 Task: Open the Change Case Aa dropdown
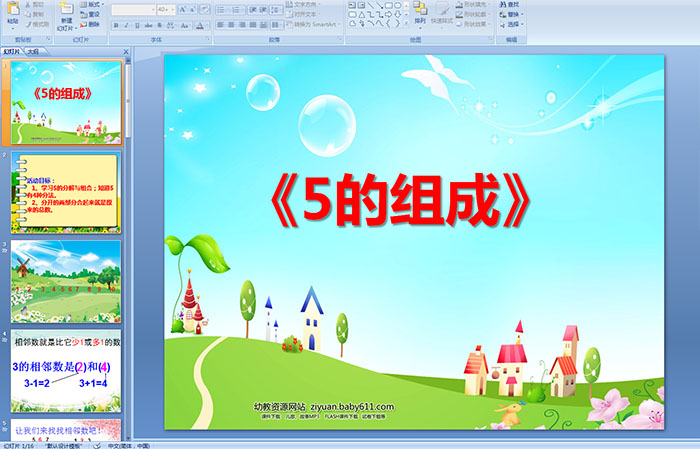coord(185,25)
